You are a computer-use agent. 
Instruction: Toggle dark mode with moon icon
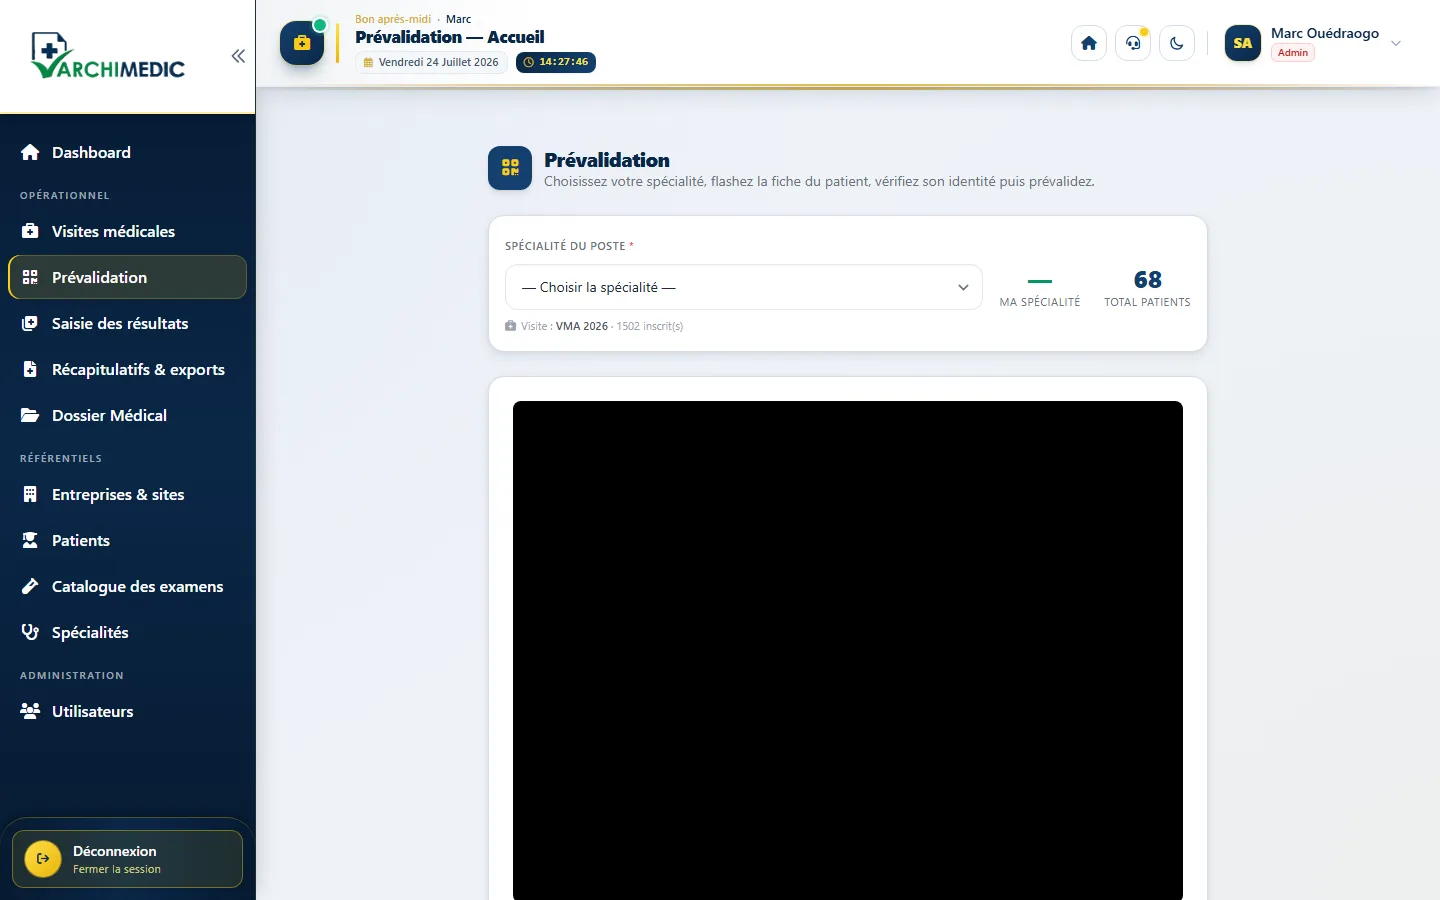(1177, 43)
